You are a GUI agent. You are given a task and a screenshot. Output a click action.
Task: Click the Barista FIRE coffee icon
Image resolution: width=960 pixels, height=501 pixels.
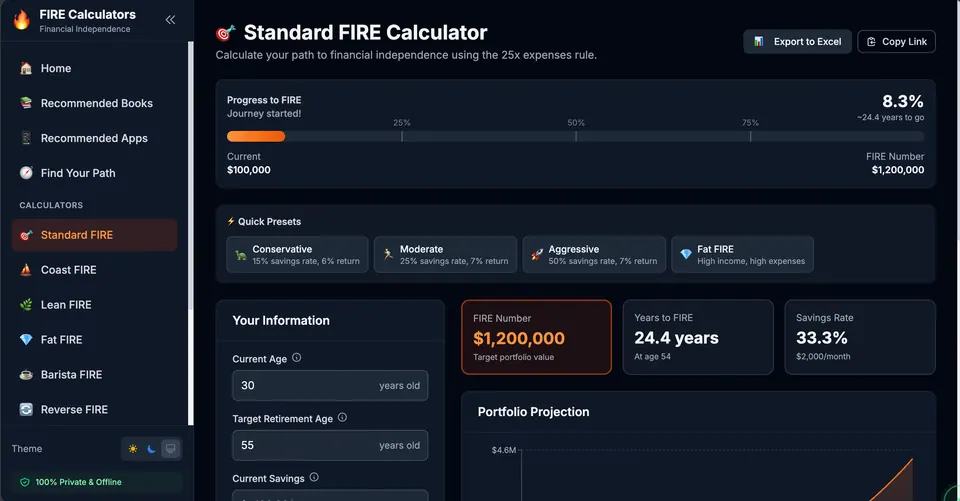(x=26, y=374)
